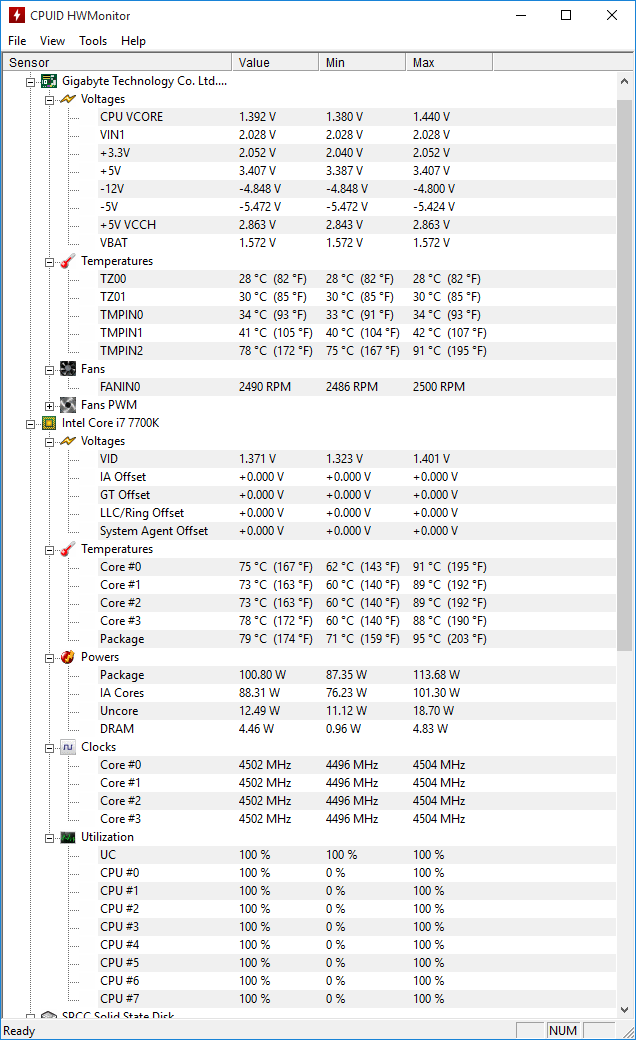Click the HWMonitor title bar app icon
The height and width of the screenshot is (1040, 636).
[x=16, y=16]
